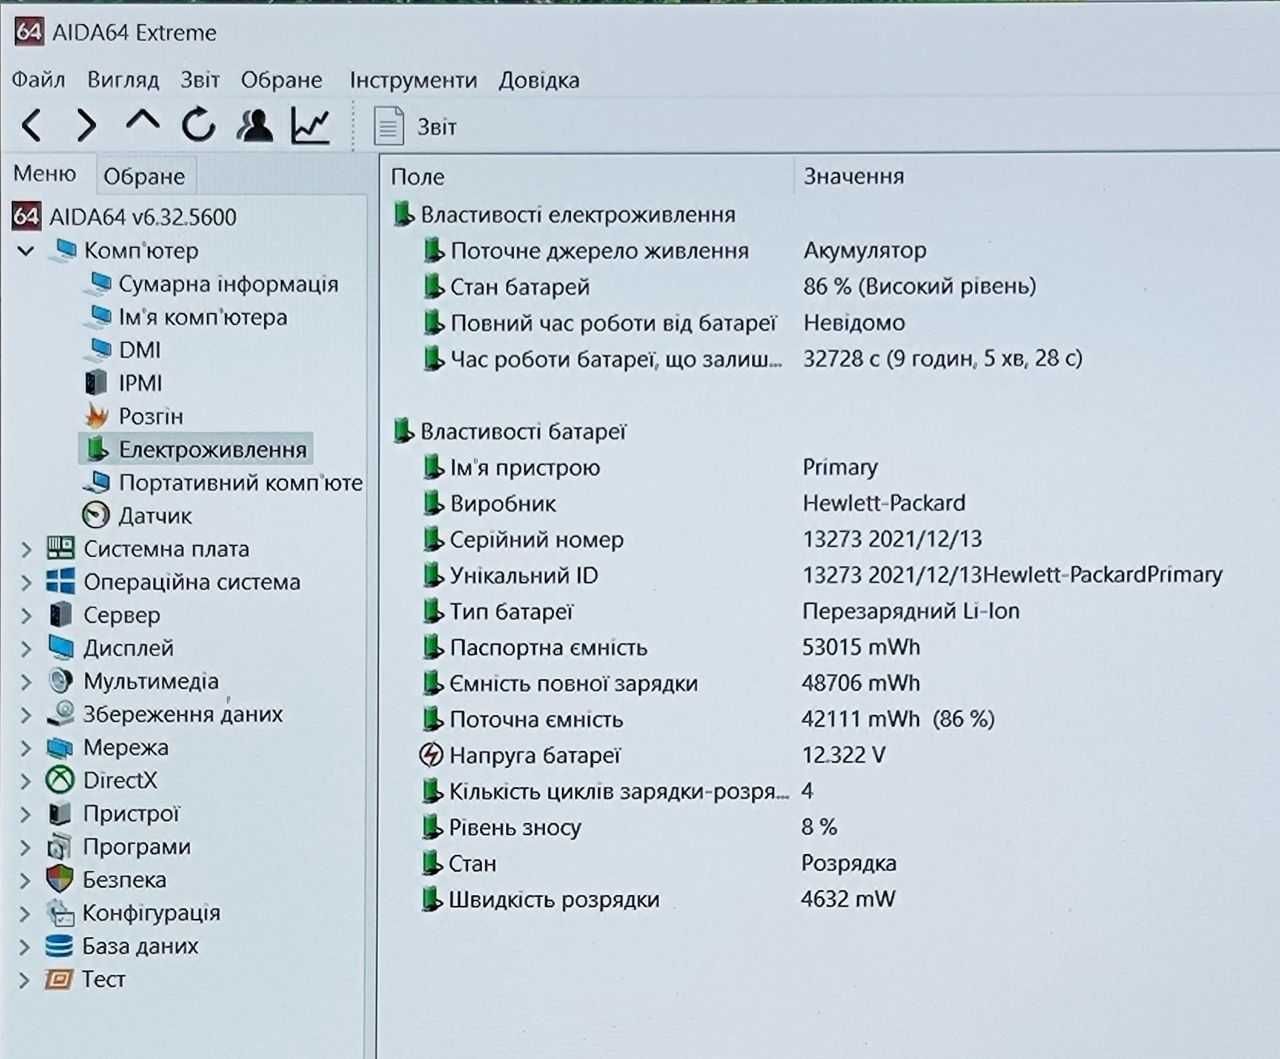The height and width of the screenshot is (1059, 1280).
Task: Click the Back navigation arrow
Action: 32,126
